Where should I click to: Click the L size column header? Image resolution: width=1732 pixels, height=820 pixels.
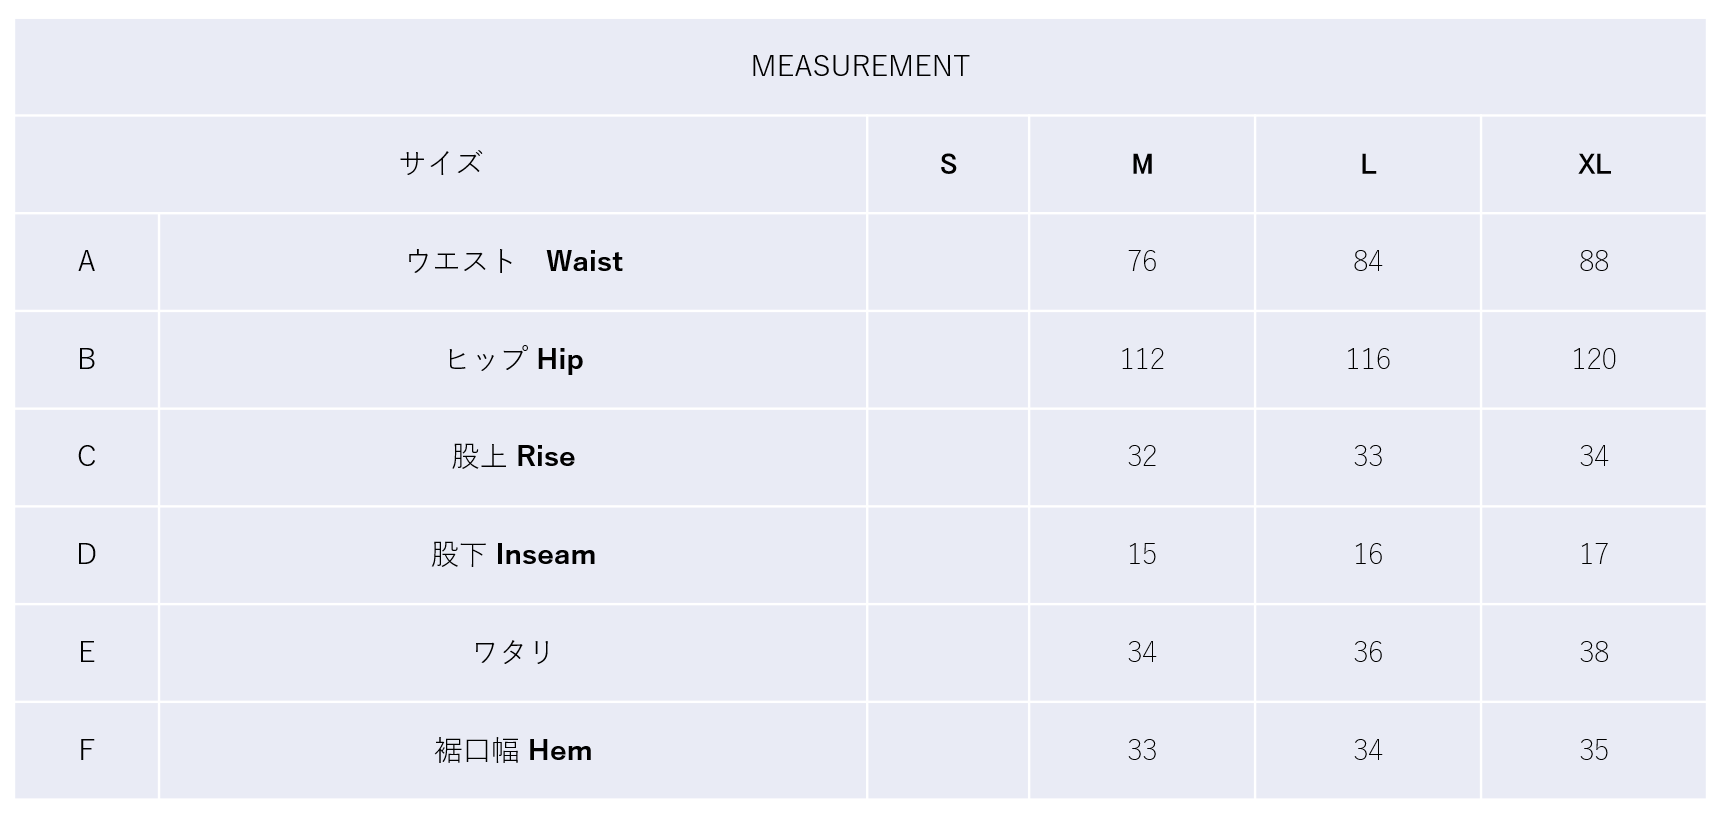point(1368,164)
